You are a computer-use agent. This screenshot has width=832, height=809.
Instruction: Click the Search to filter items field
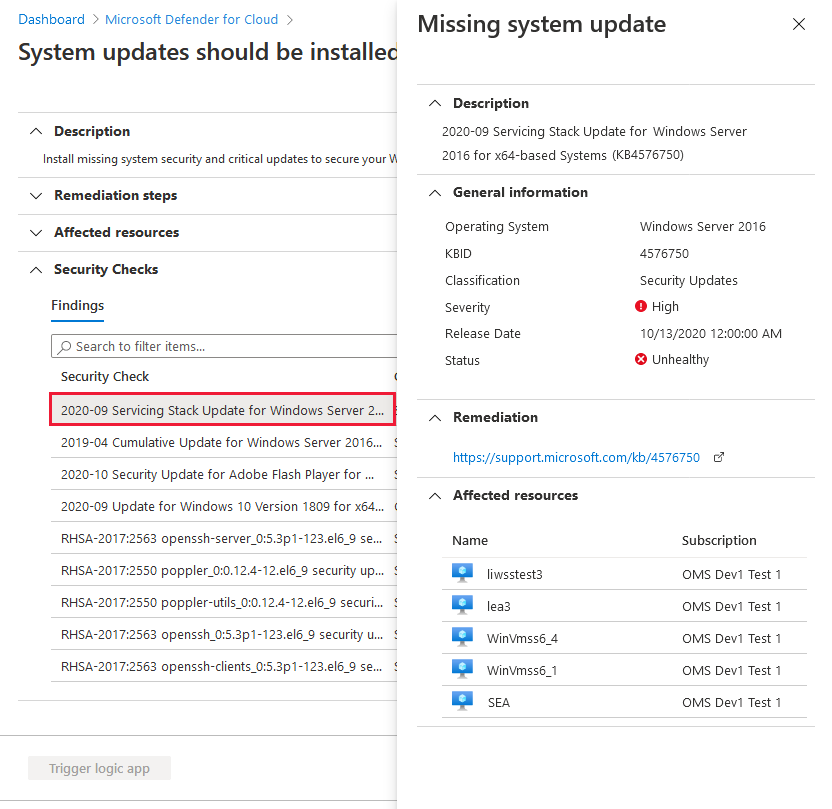[224, 346]
